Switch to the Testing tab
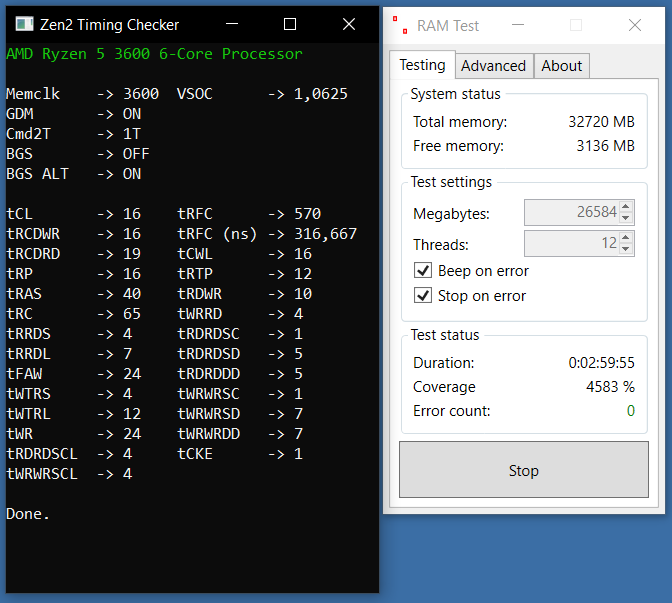Viewport: 672px width, 603px height. [422, 65]
